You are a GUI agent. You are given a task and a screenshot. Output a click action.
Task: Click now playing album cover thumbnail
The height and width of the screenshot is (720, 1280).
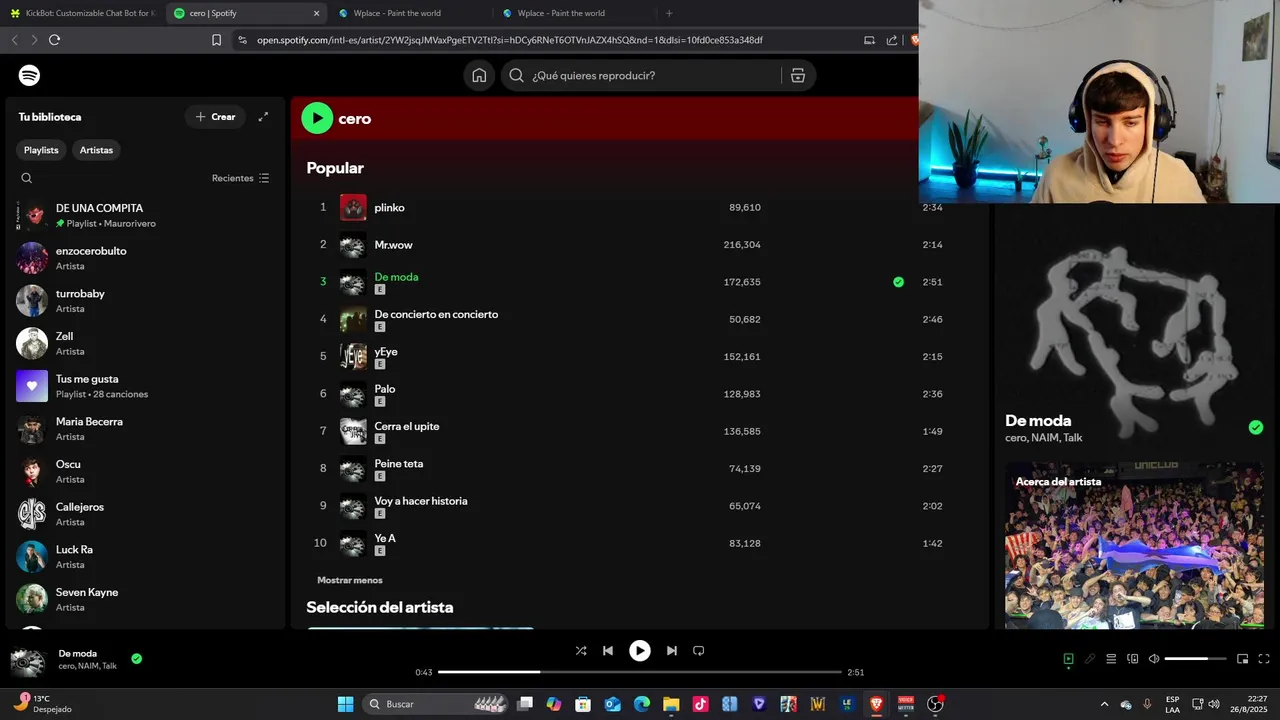coord(28,663)
